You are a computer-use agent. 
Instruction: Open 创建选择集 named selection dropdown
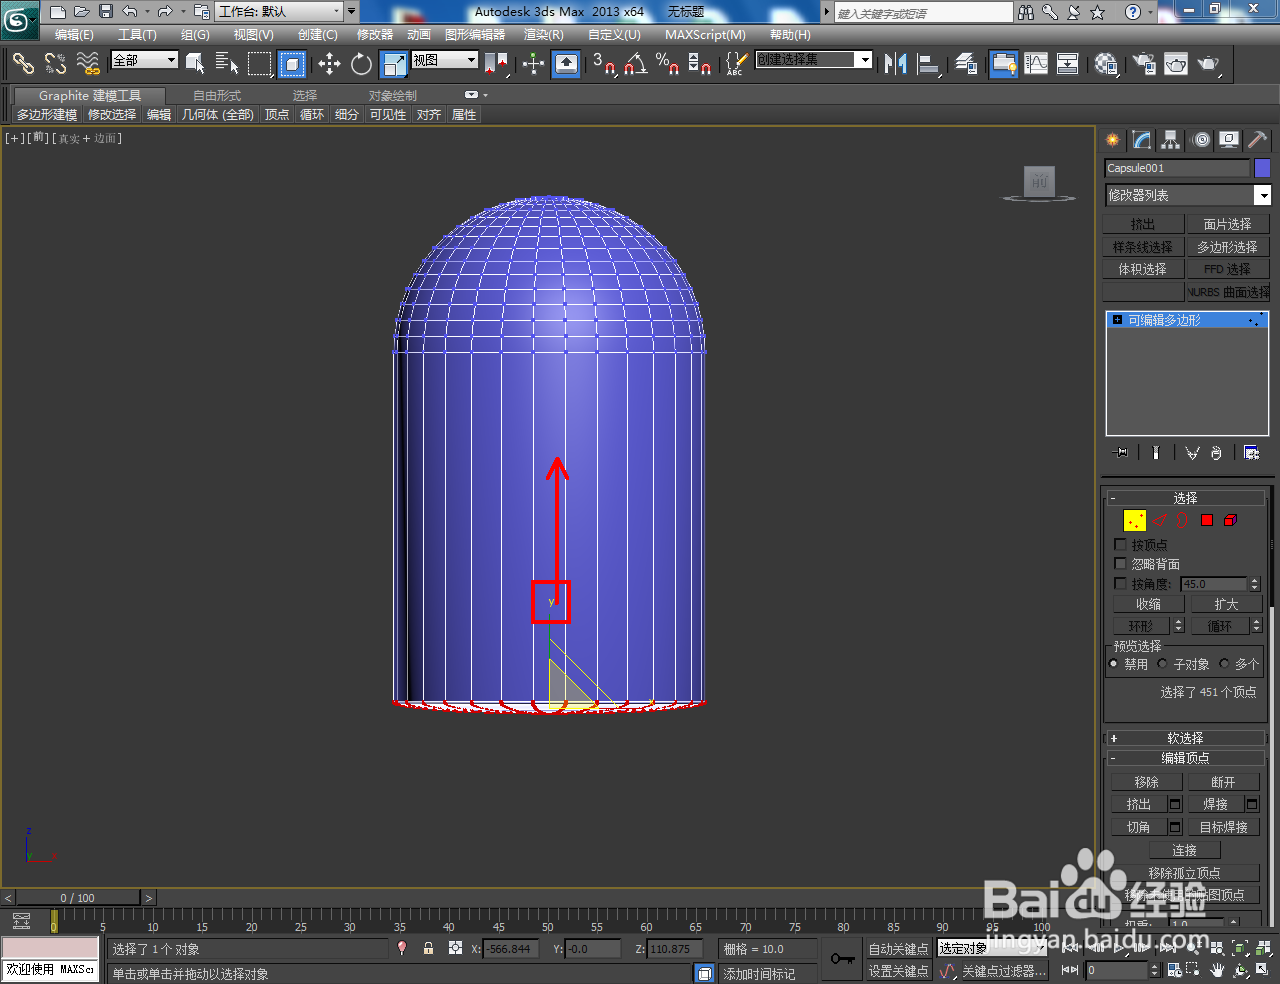[x=814, y=60]
